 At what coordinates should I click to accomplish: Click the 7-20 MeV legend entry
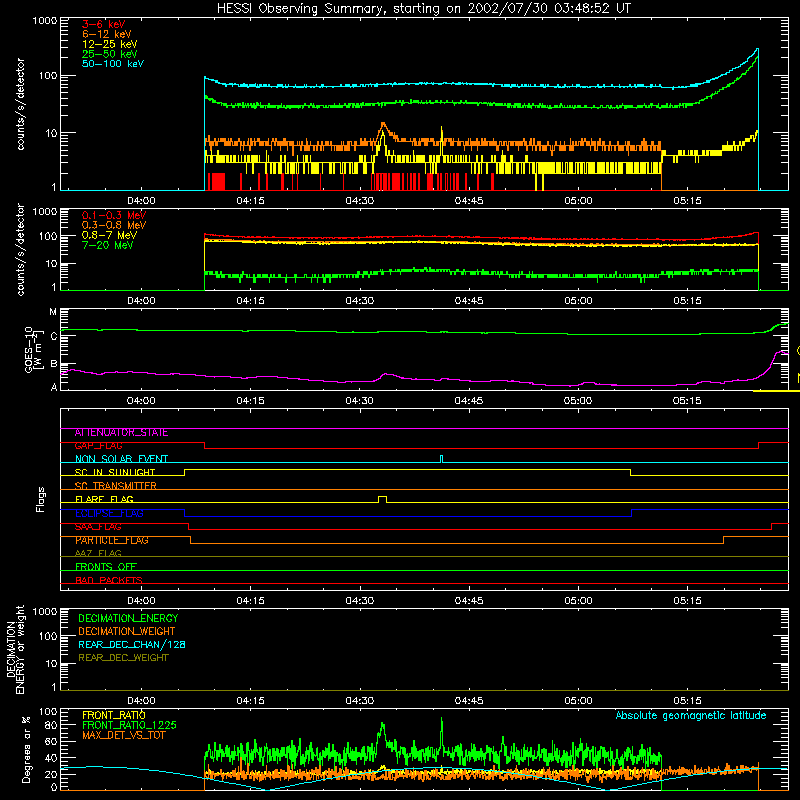(108, 245)
